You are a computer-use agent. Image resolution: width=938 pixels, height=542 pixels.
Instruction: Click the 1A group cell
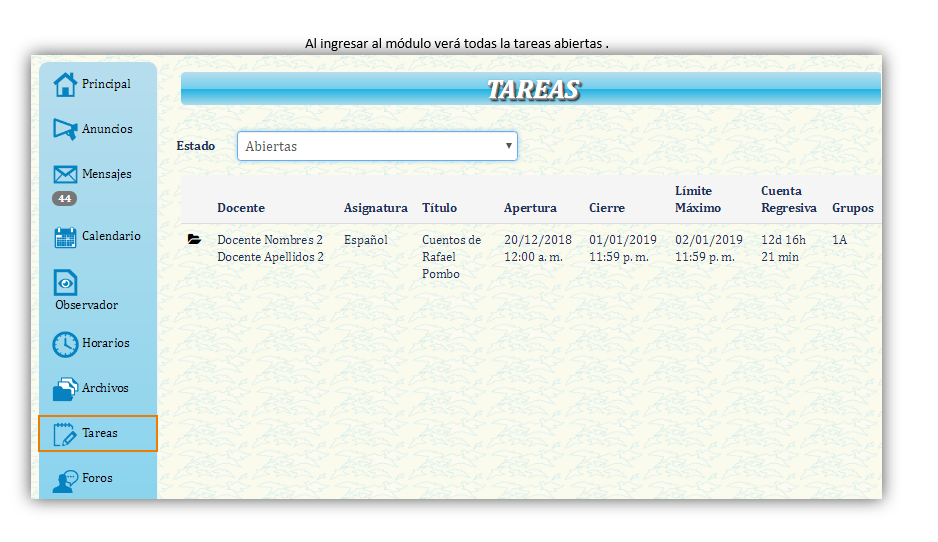click(x=839, y=240)
